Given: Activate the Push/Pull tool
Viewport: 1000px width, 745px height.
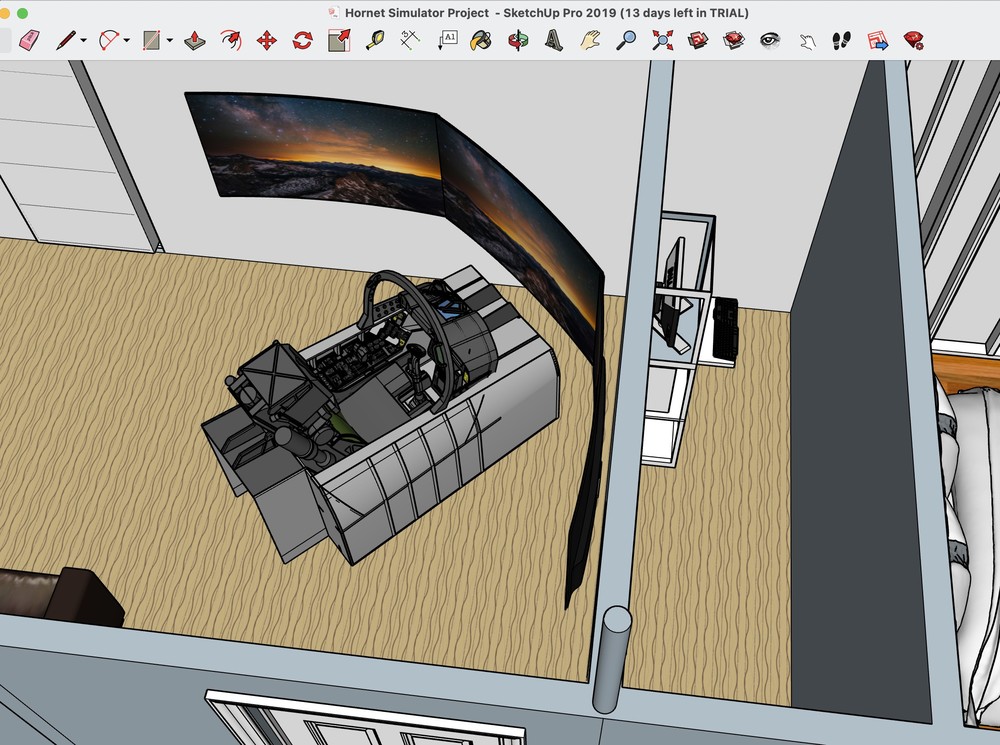Looking at the screenshot, I should point(195,42).
